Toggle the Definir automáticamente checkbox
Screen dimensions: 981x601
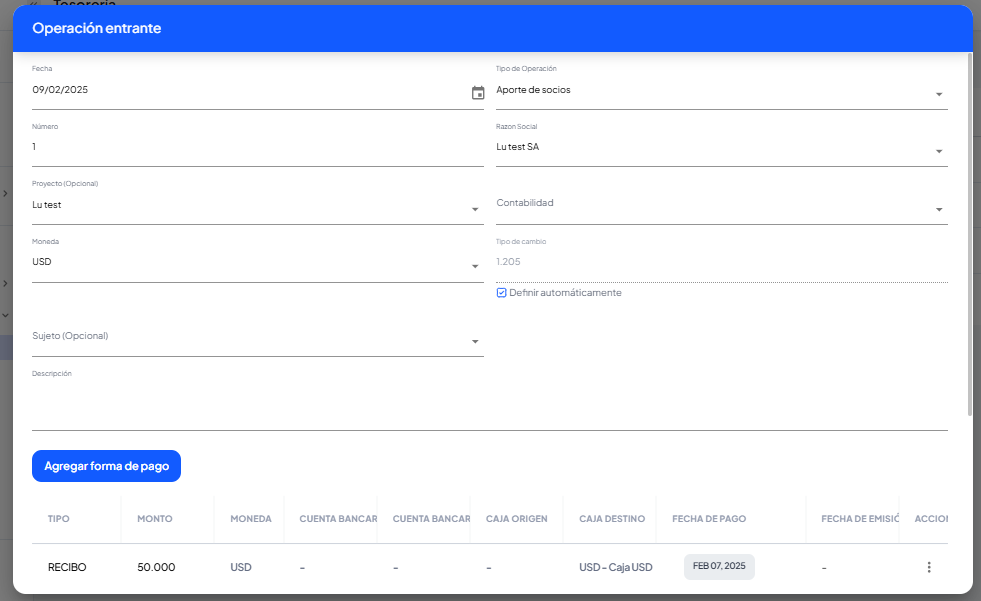tap(502, 293)
